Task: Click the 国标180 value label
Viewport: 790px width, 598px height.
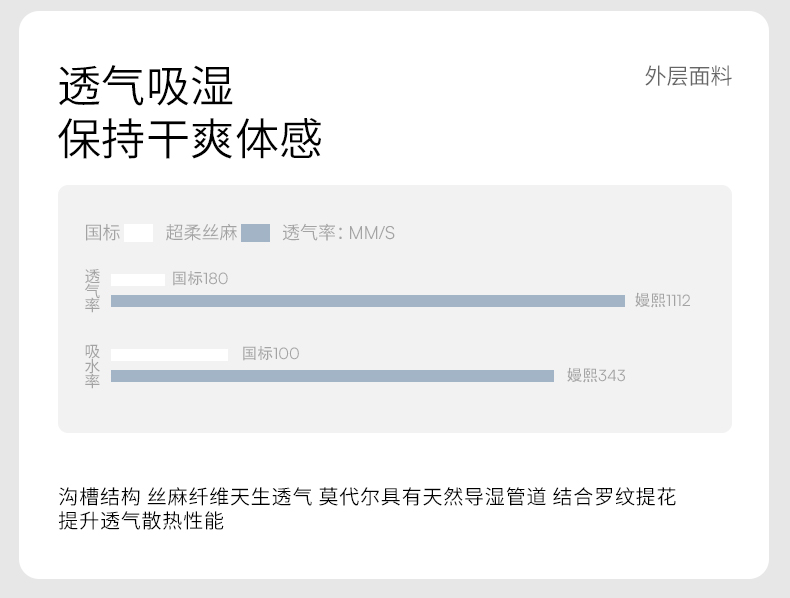Action: [x=200, y=278]
